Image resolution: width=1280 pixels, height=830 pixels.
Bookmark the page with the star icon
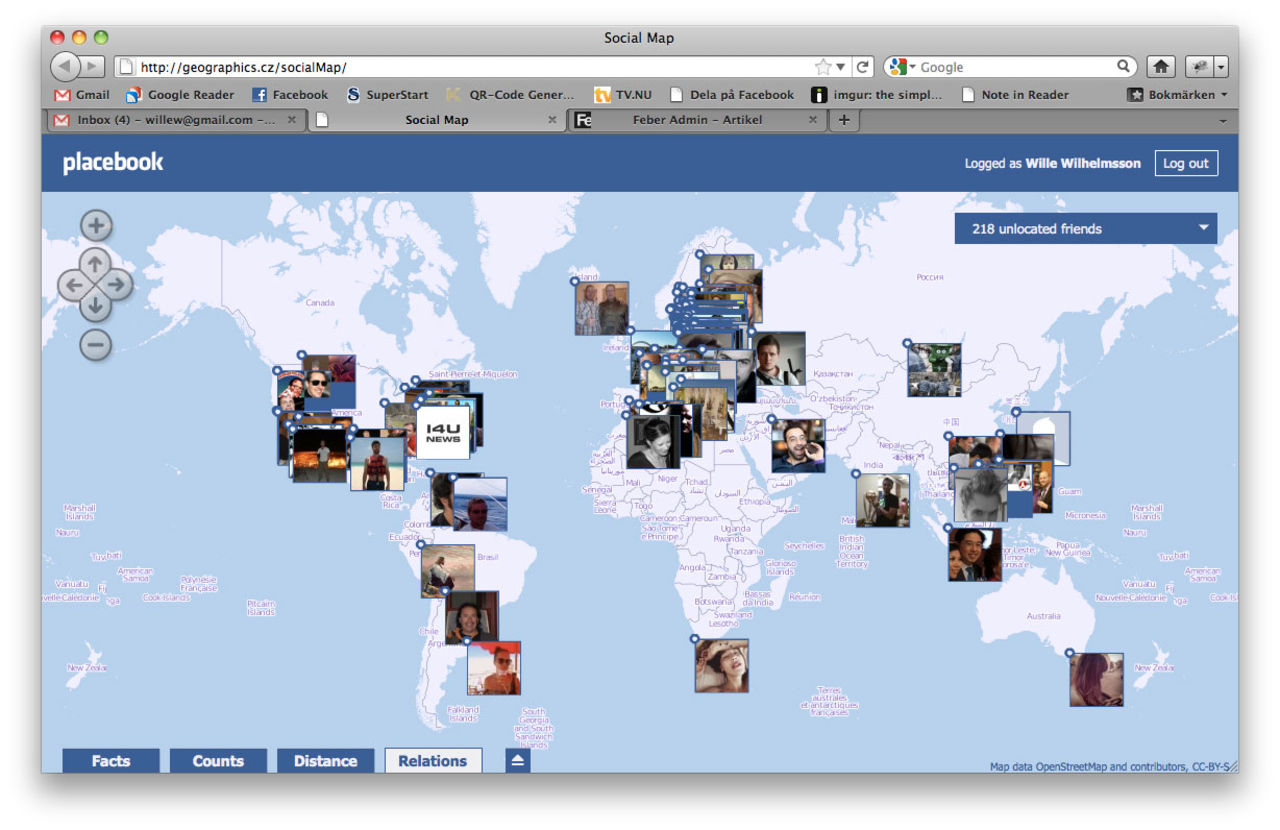click(x=823, y=67)
